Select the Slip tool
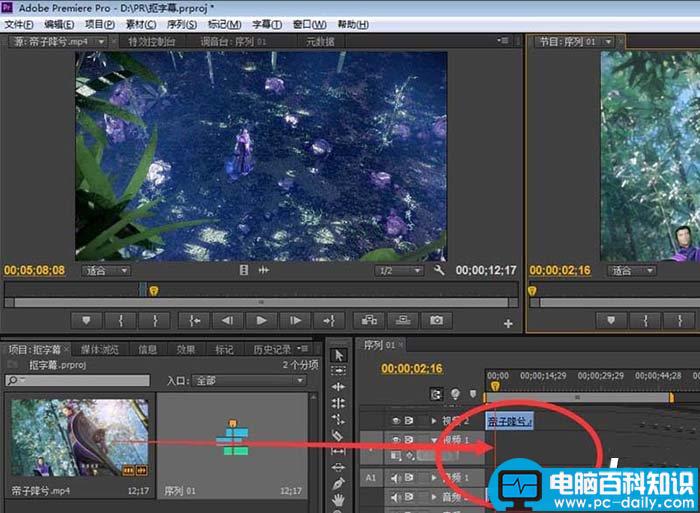 coord(338,451)
